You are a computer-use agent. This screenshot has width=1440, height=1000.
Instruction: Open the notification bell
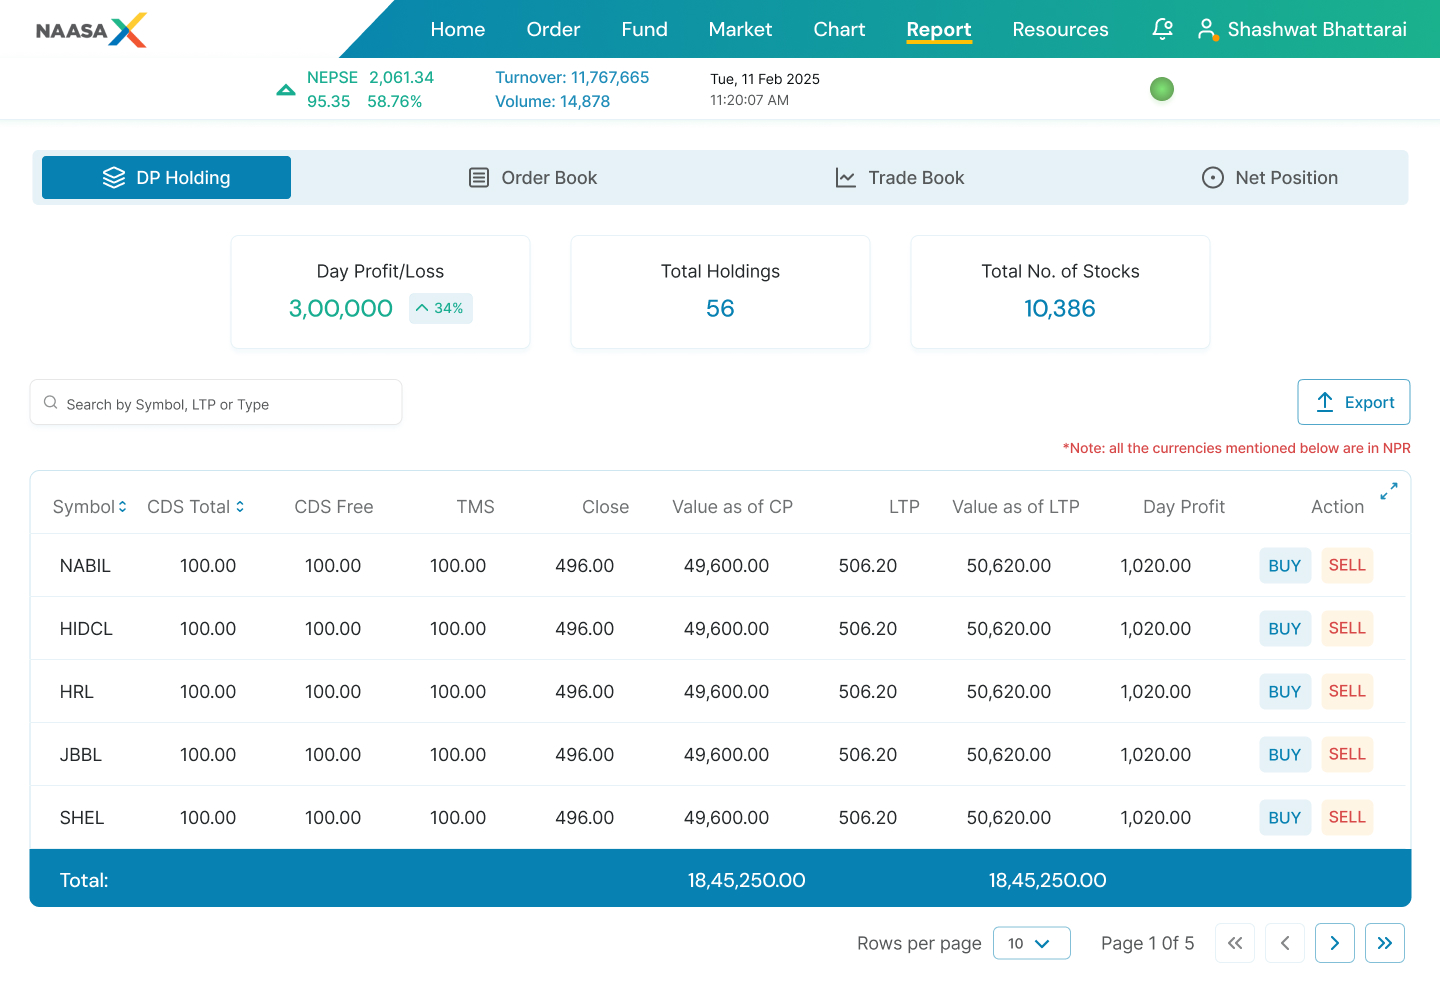coord(1162,29)
